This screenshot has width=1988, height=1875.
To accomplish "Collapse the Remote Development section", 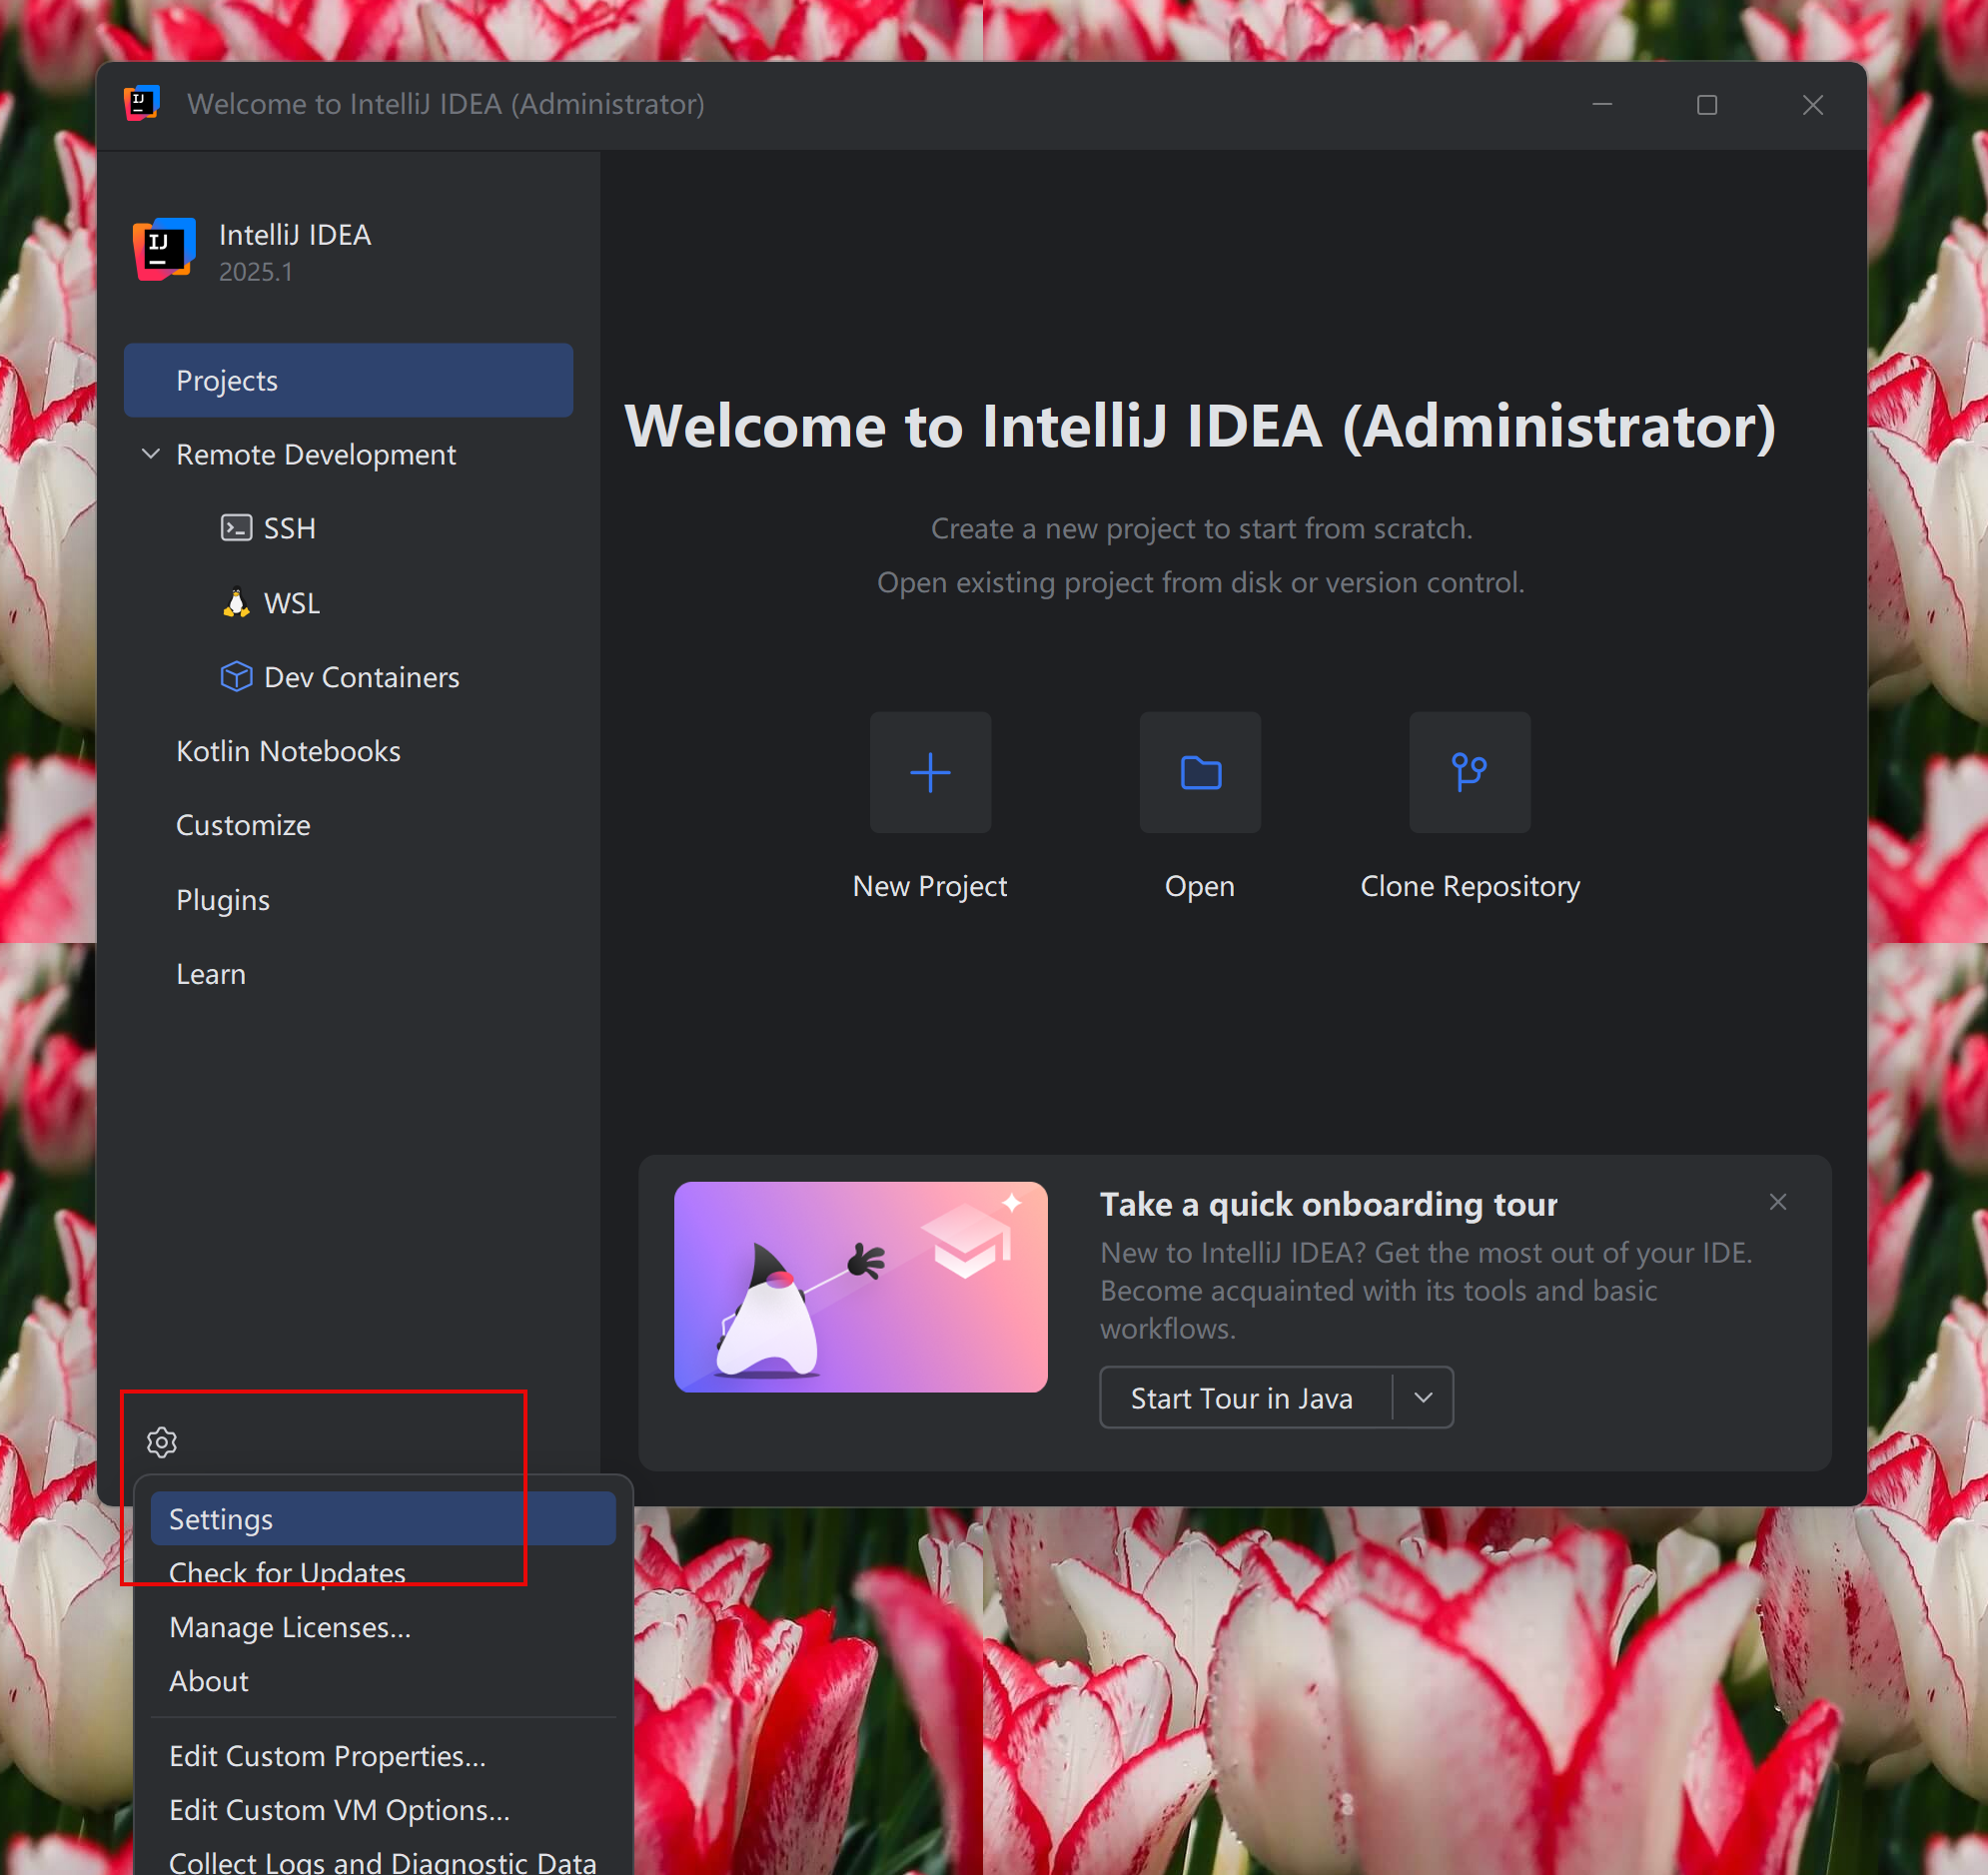I will click(x=151, y=454).
